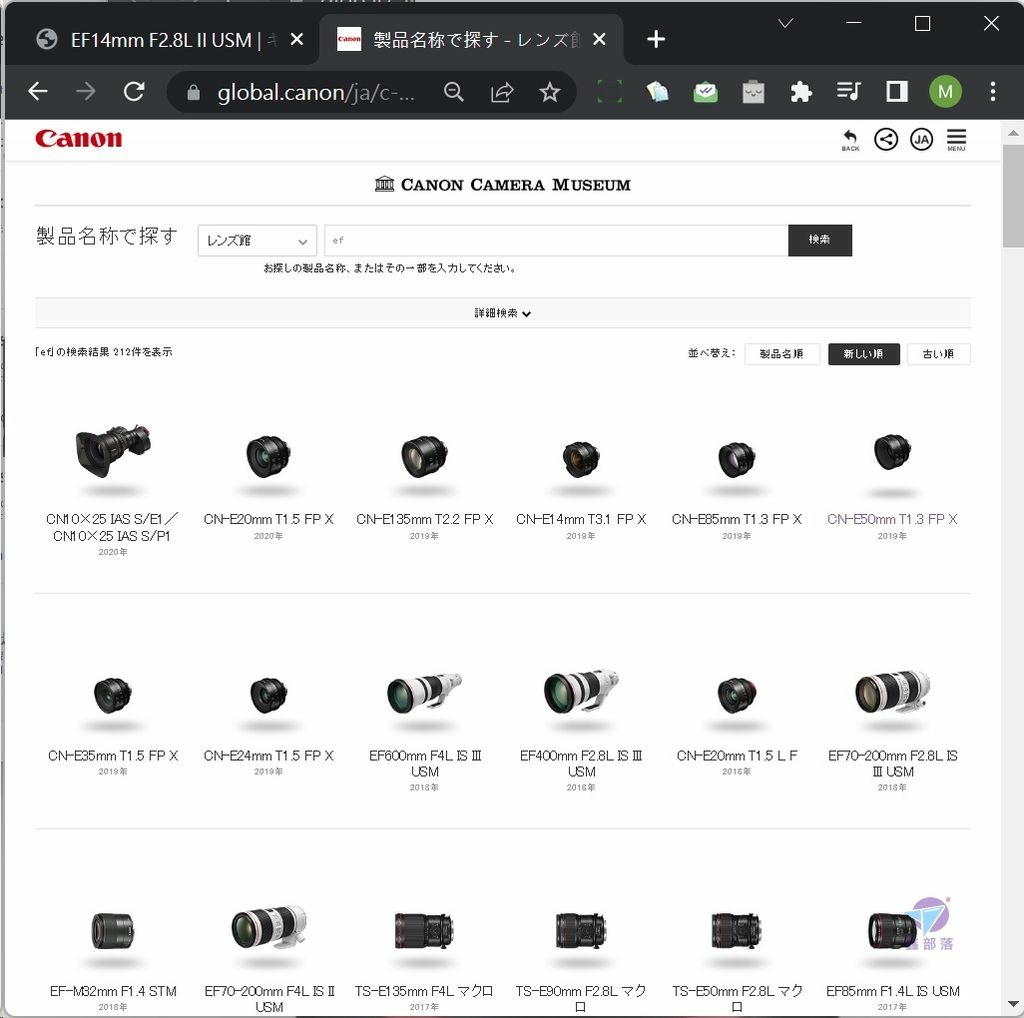Open CN-E24mm T1.5 FP X lens thumbnail
The image size is (1024, 1018).
(268, 695)
